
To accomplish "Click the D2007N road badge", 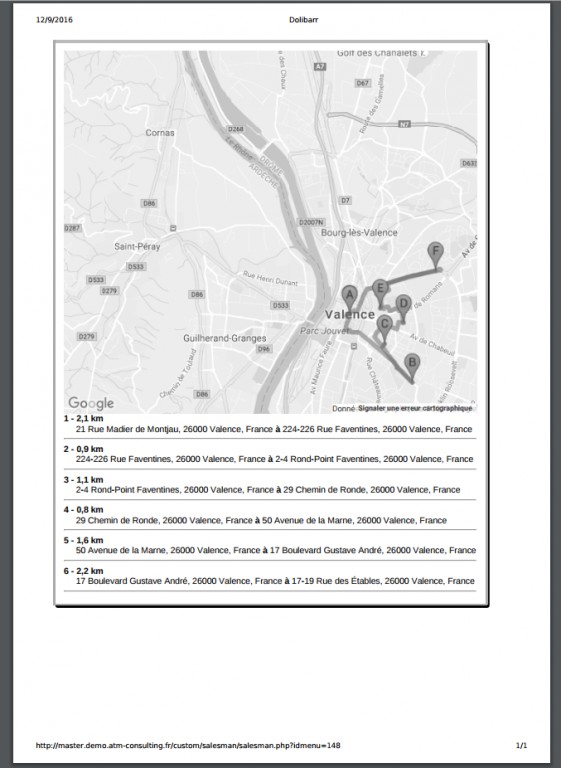I will tap(312, 222).
